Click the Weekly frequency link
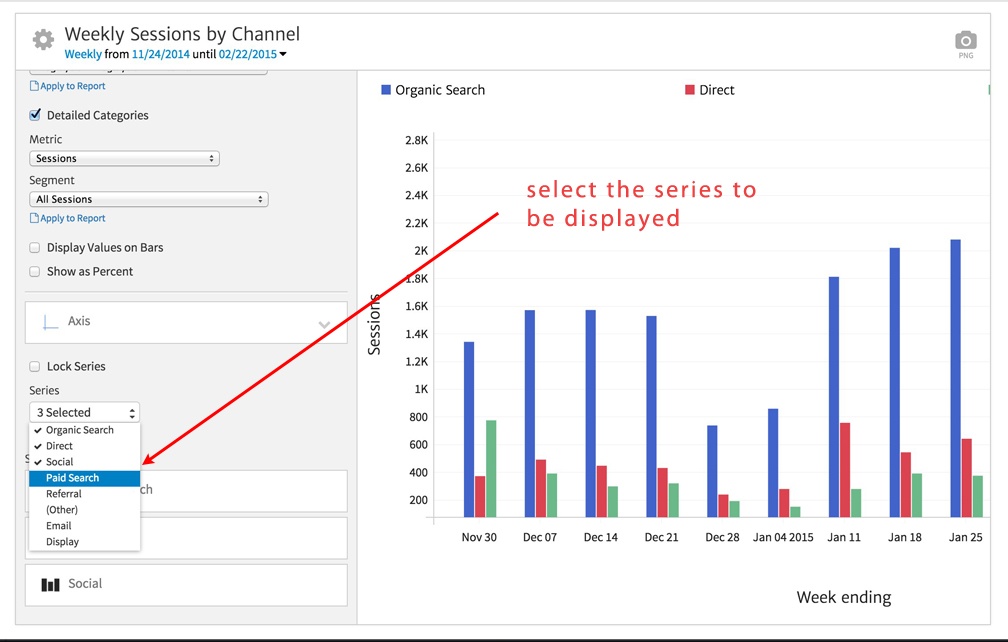 click(82, 54)
